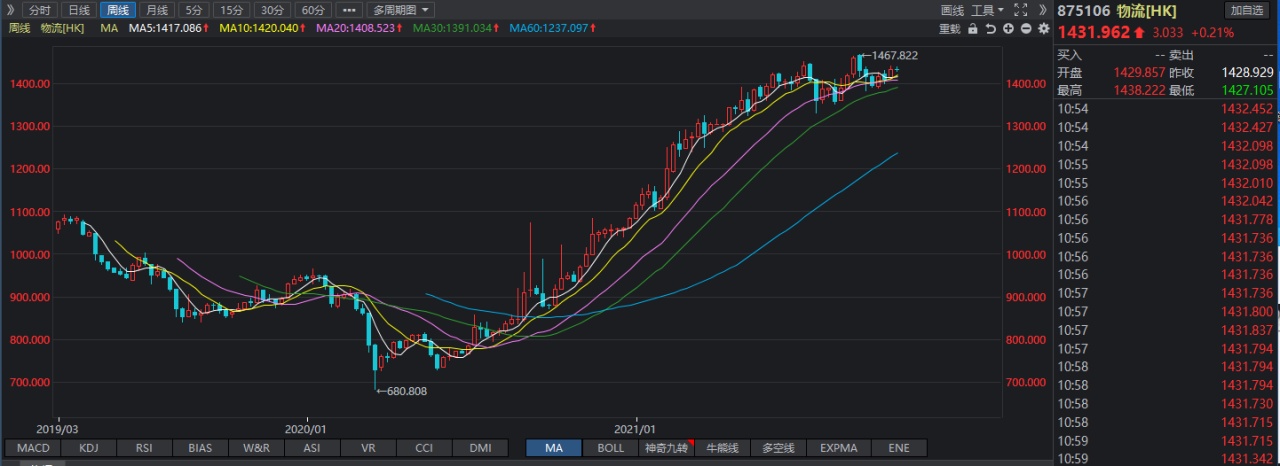Zoom in with the plus icon

tap(1008, 29)
